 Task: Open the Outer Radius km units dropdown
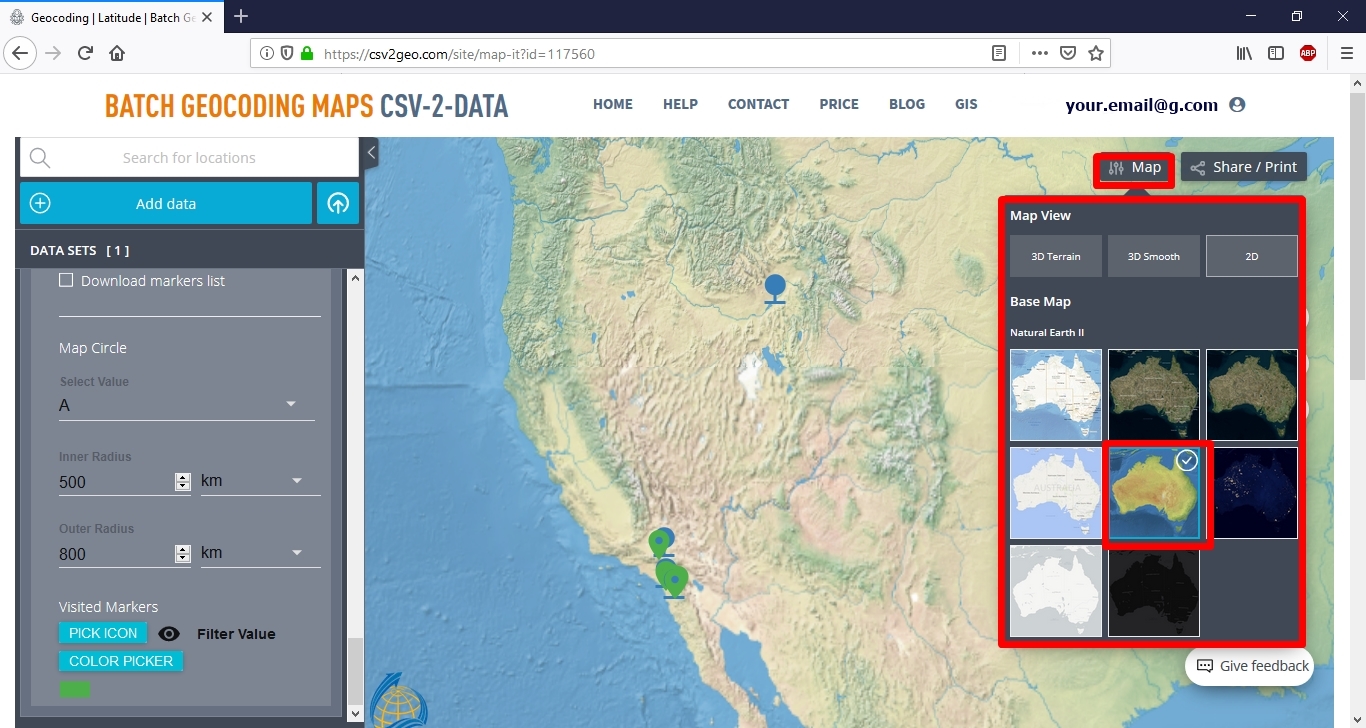296,552
